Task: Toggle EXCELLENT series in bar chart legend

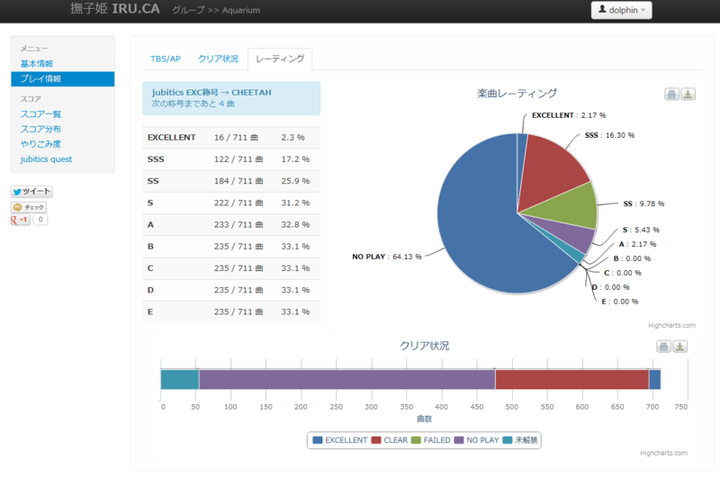Action: pos(340,440)
